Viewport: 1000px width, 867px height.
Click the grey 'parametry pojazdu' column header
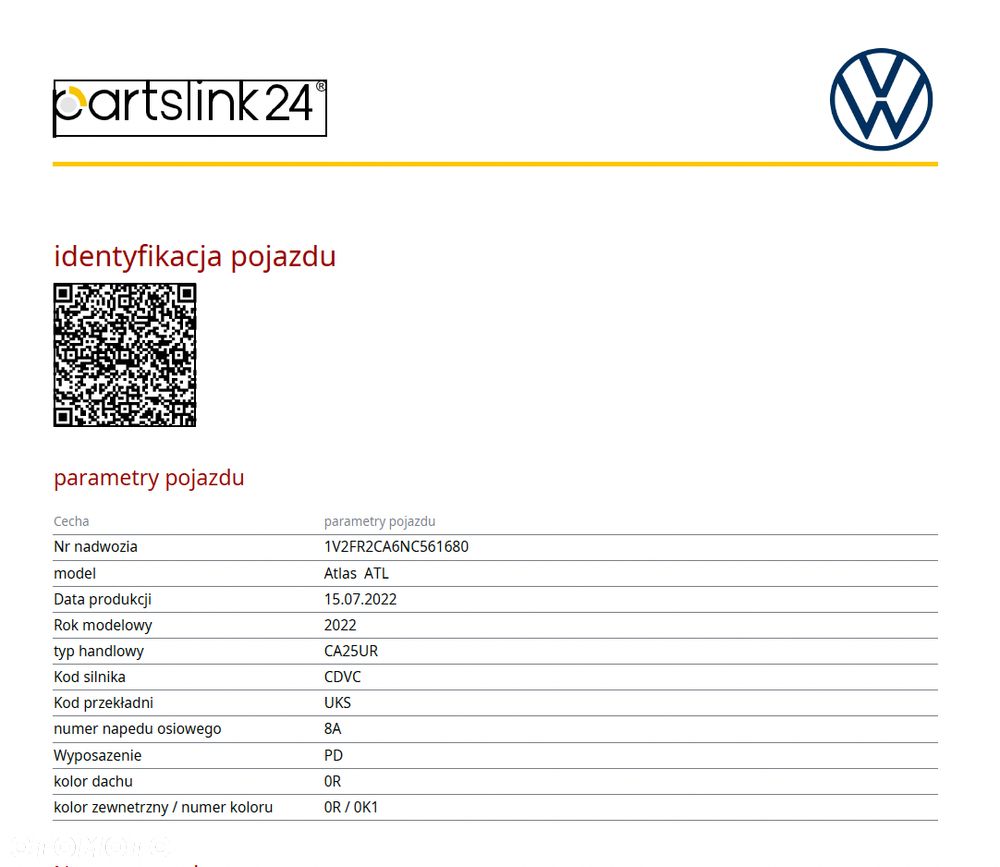coord(379,521)
